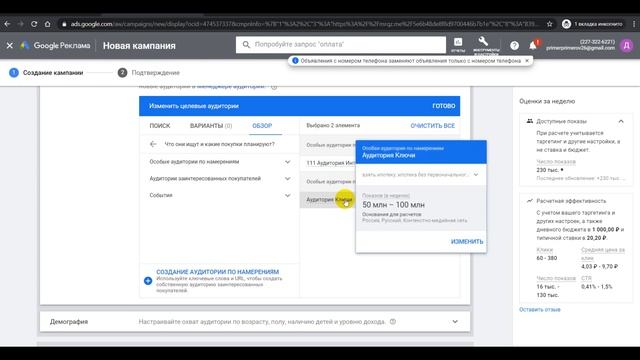Collapse the Доступные показы panel
This screenshot has height=360, width=640.
[x=621, y=121]
